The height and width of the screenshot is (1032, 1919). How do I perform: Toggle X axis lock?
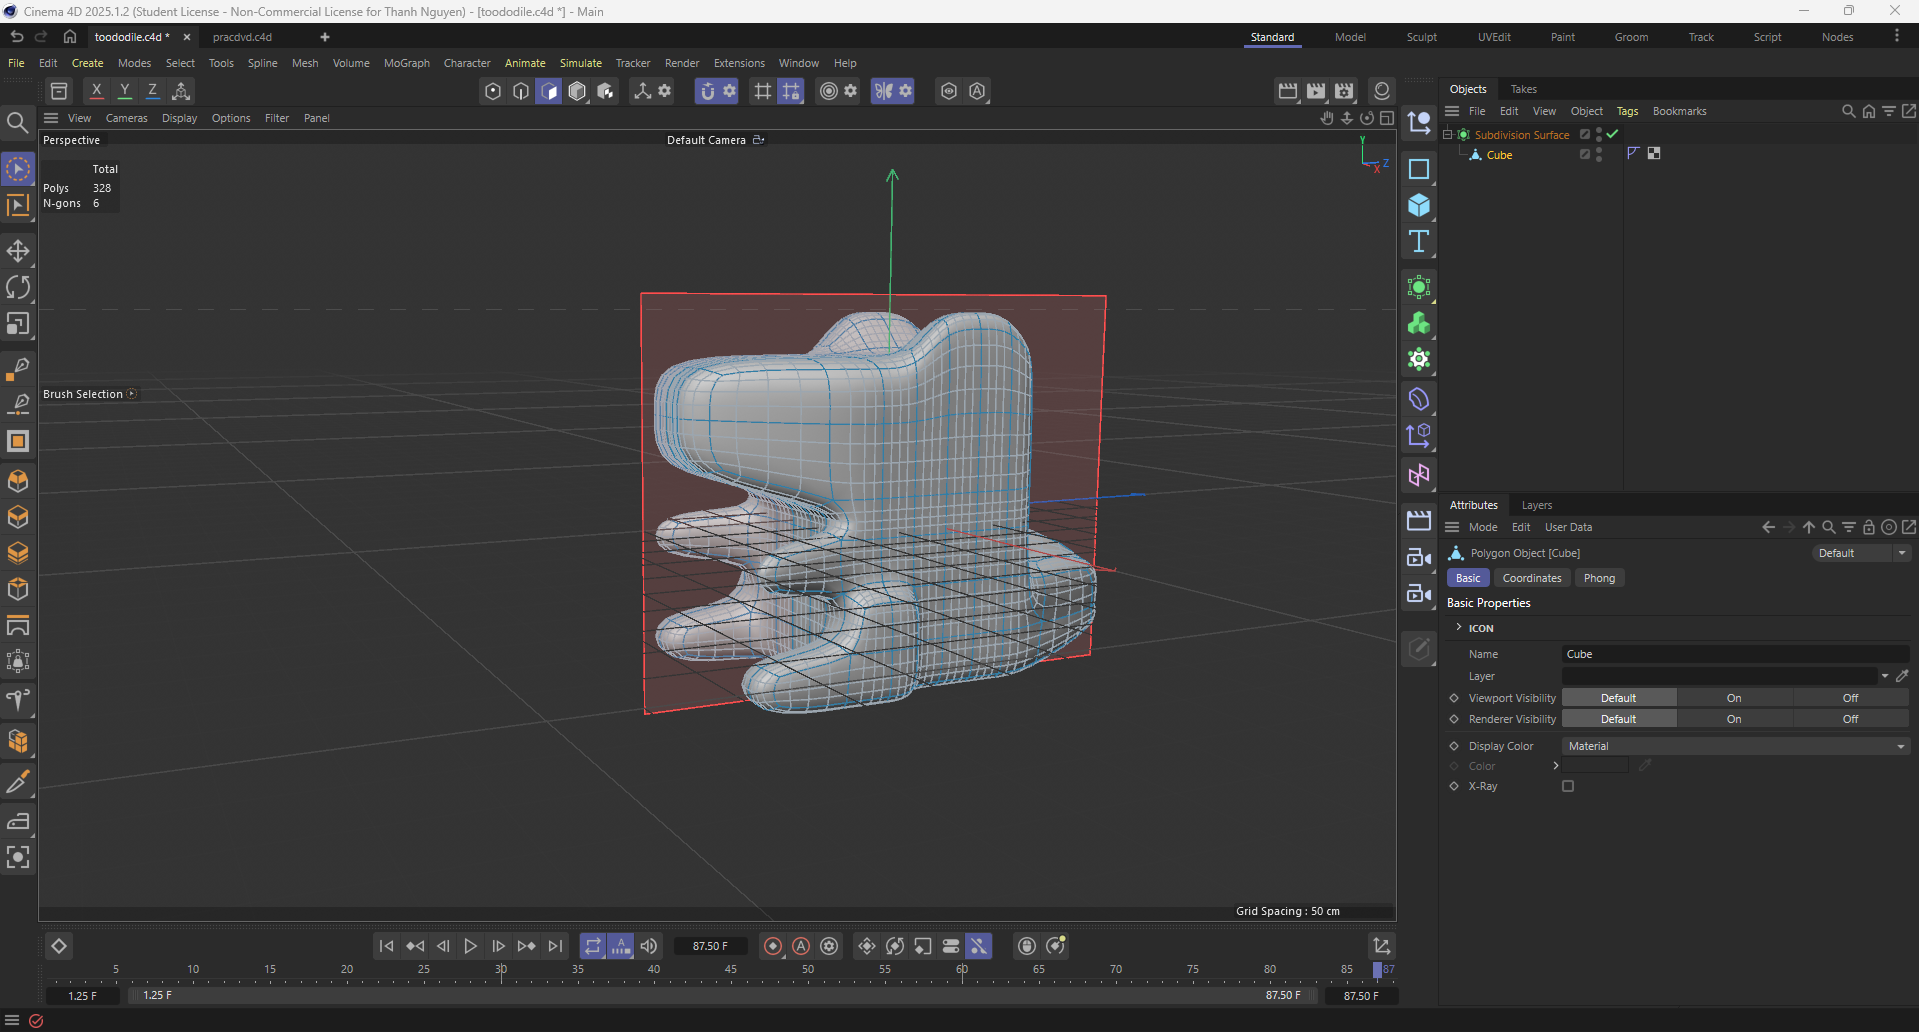coord(96,91)
